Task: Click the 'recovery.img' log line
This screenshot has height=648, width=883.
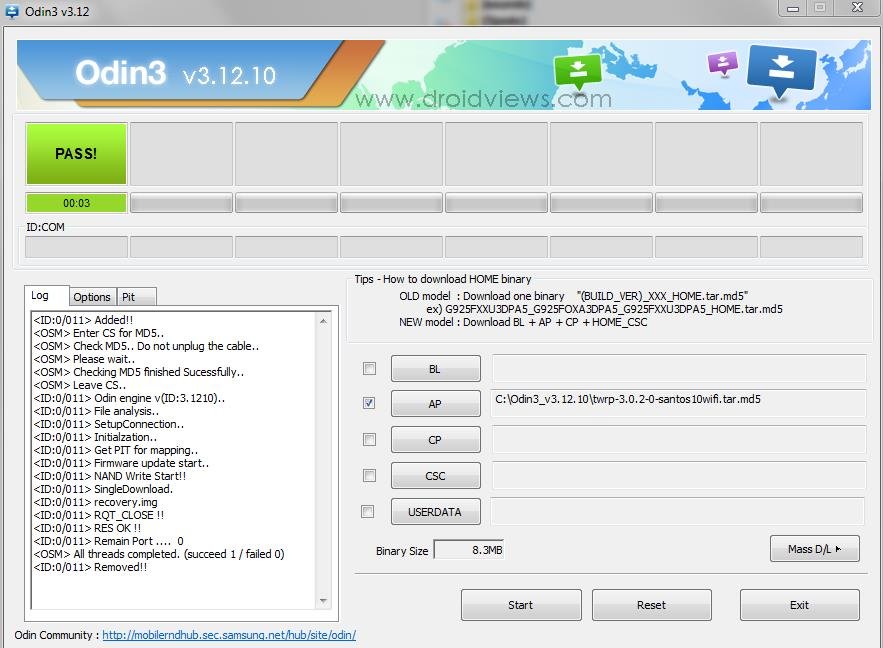Action: pyautogui.click(x=96, y=502)
